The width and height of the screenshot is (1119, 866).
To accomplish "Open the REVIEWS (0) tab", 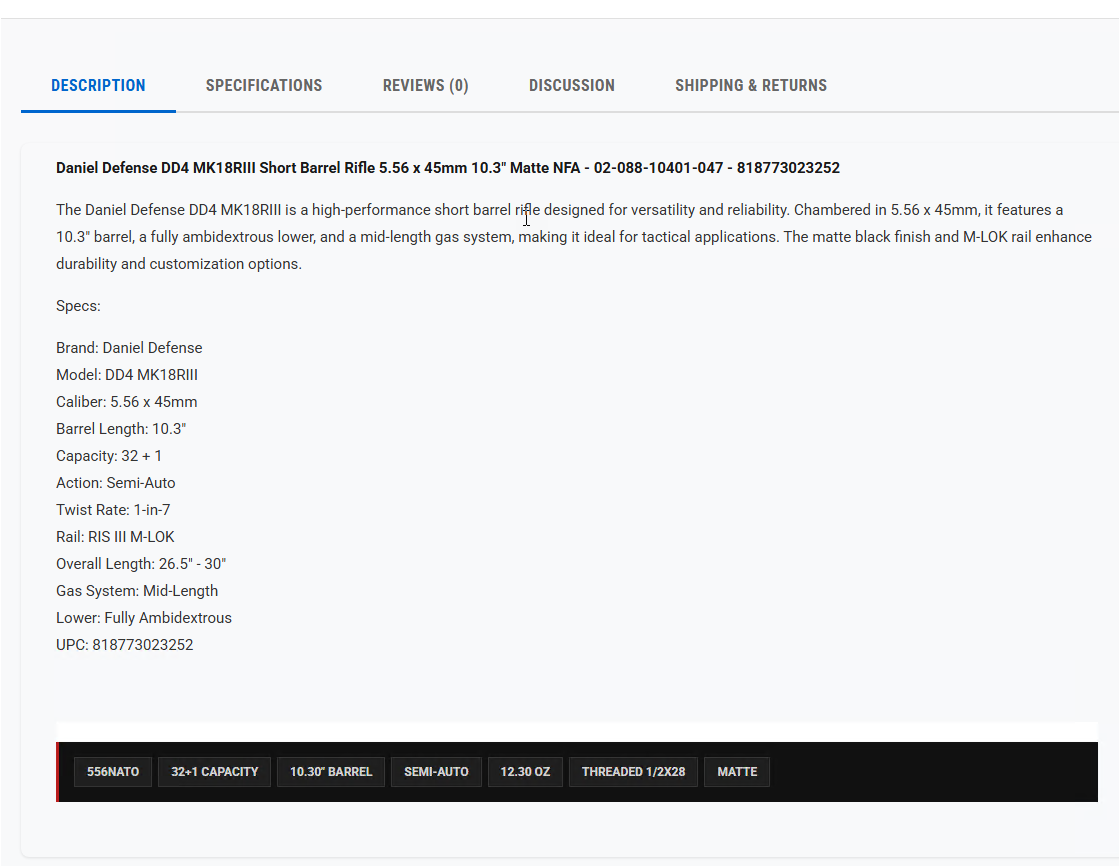I will tap(425, 85).
